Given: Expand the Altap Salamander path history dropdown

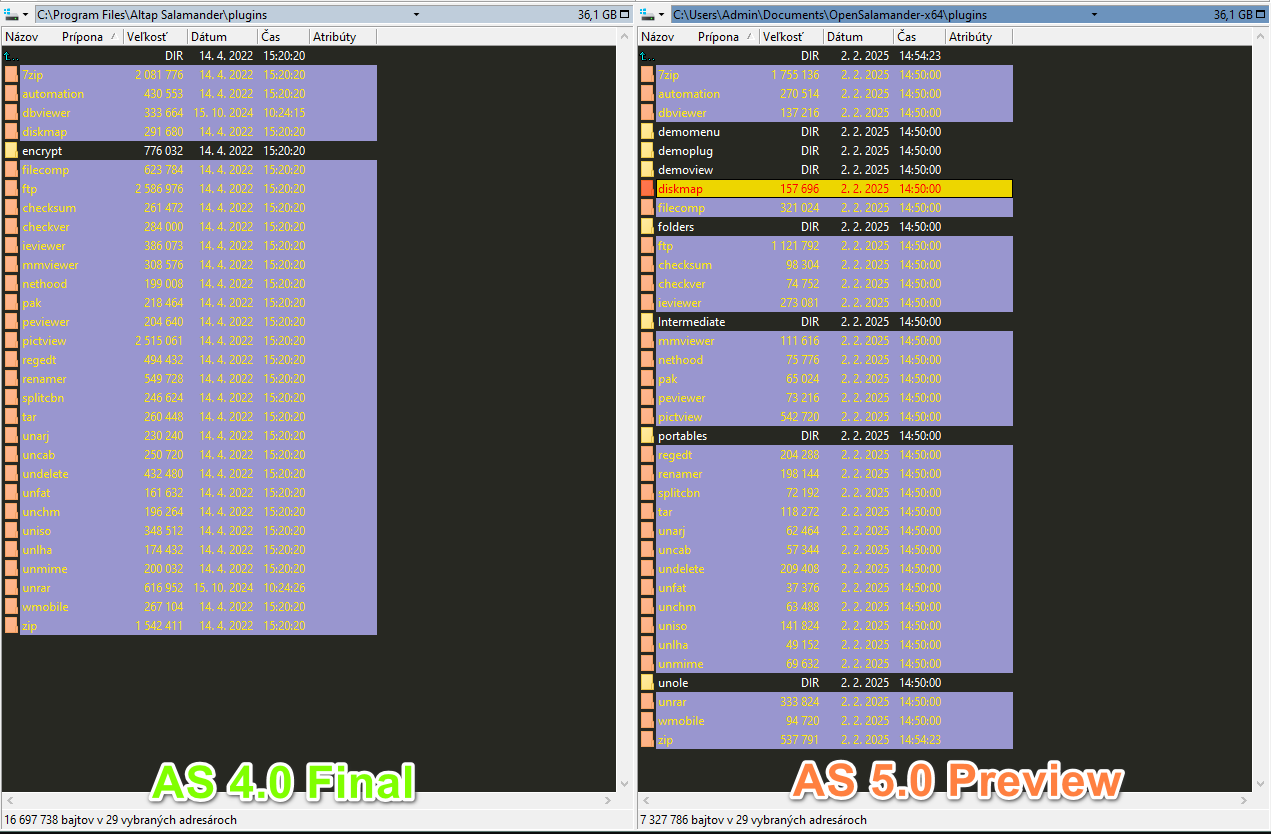Looking at the screenshot, I should click(x=416, y=15).
